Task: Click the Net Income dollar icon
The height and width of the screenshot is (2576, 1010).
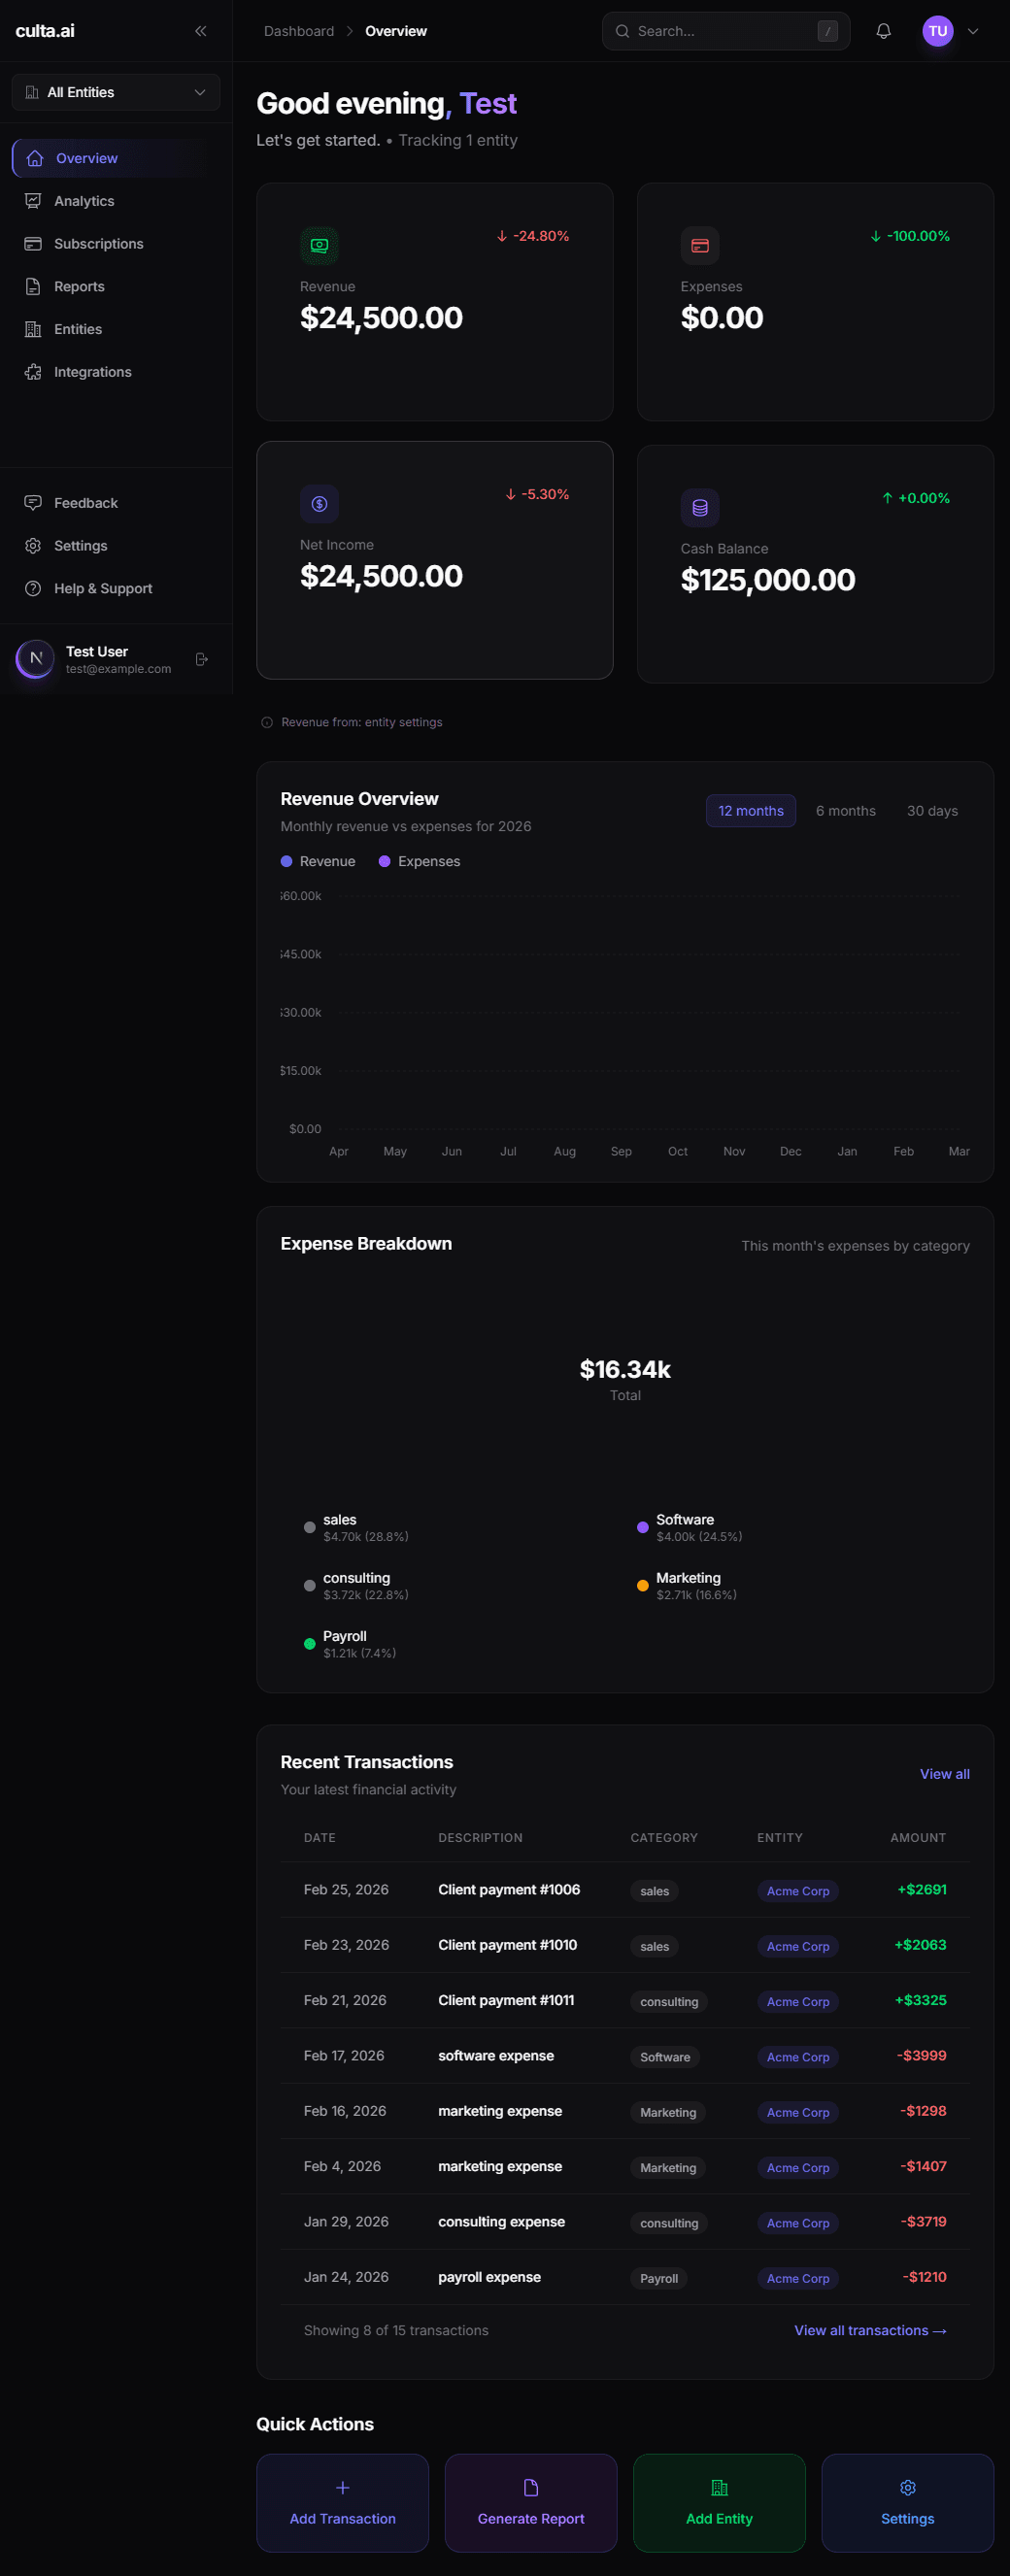Action: (x=319, y=503)
